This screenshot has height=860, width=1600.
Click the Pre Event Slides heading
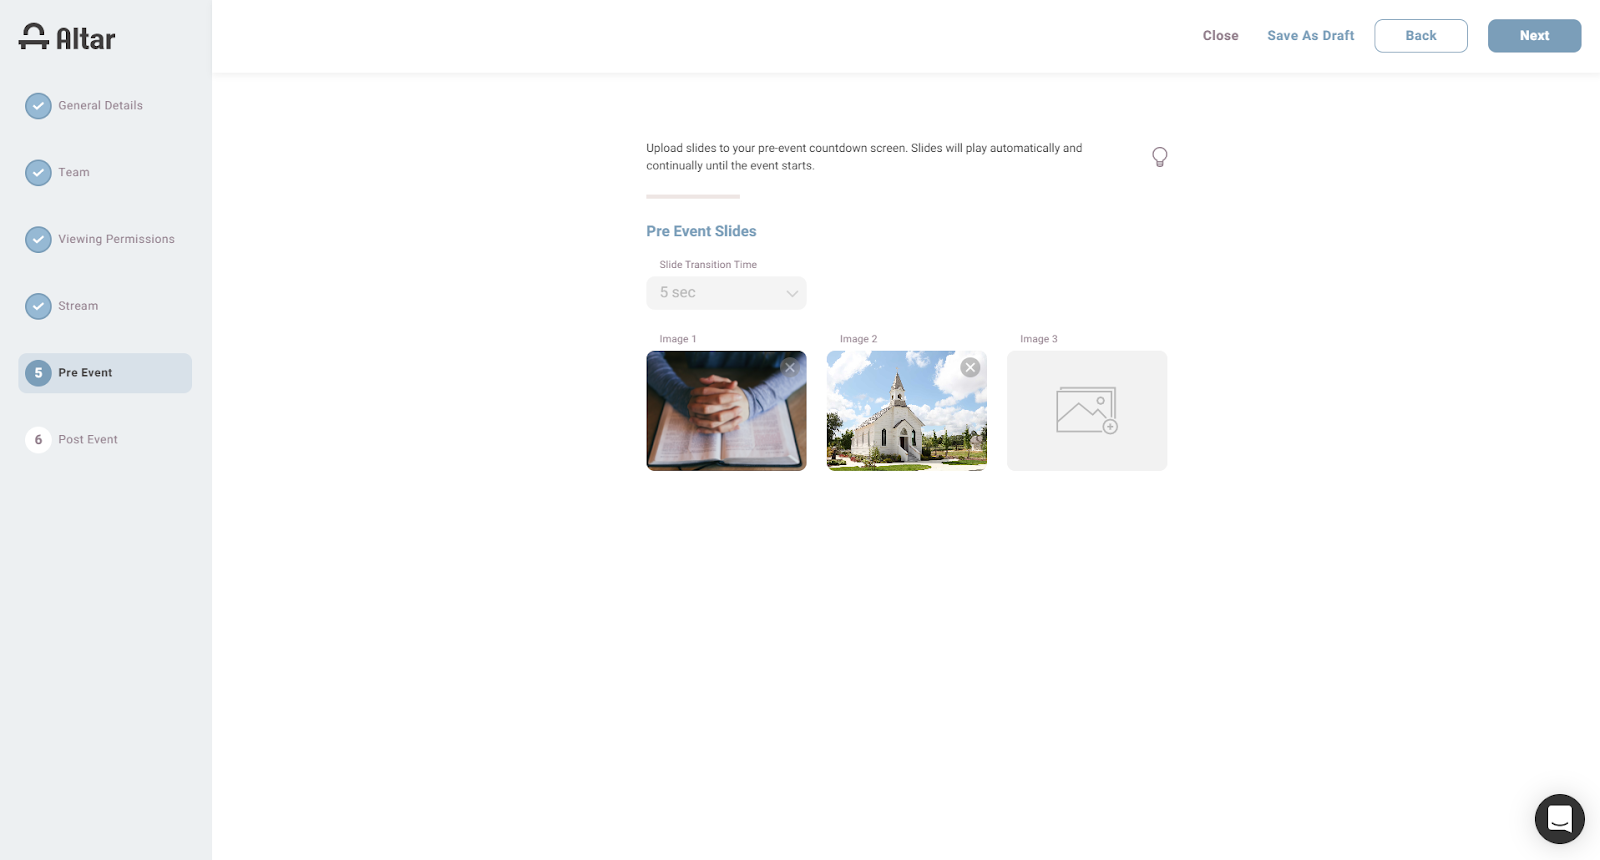pyautogui.click(x=701, y=232)
